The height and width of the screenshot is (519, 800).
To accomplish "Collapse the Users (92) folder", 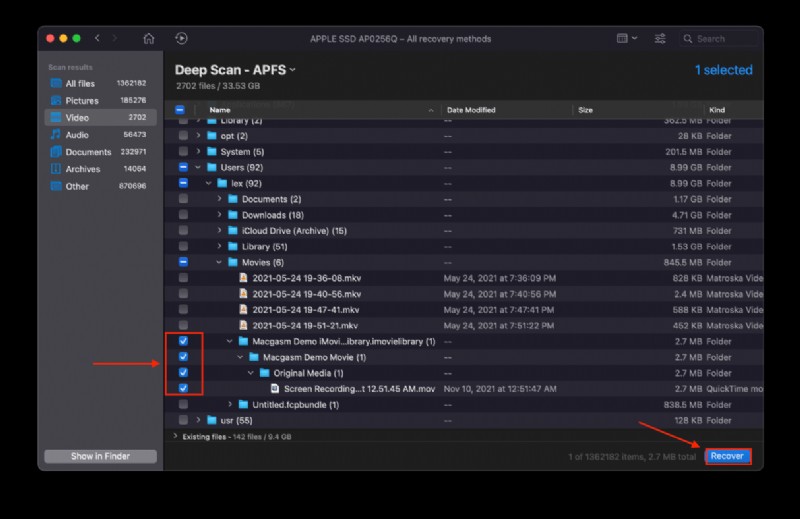I will (198, 167).
